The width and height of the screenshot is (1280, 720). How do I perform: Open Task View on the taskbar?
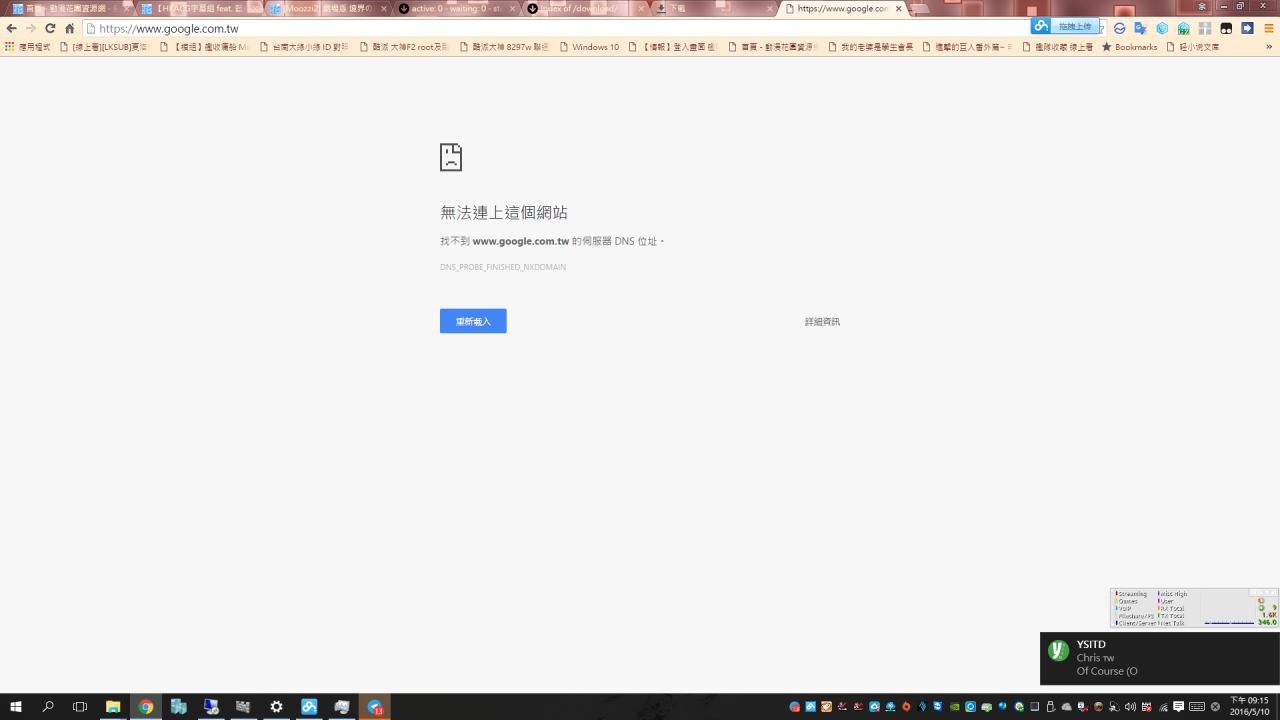(x=80, y=707)
